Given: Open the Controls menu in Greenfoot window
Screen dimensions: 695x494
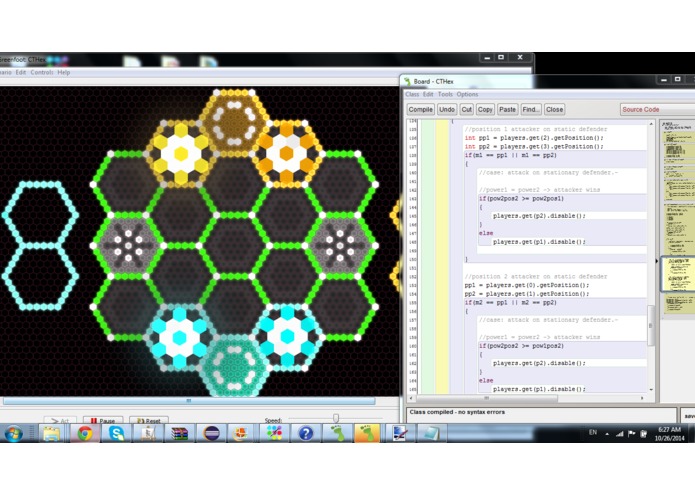Looking at the screenshot, I should click(42, 72).
